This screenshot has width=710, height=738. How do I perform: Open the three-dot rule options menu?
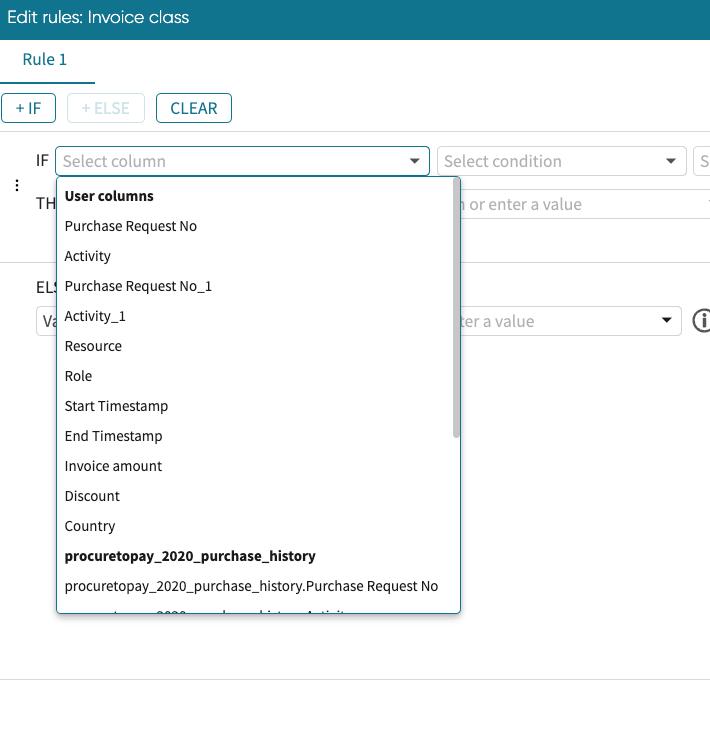point(16,186)
